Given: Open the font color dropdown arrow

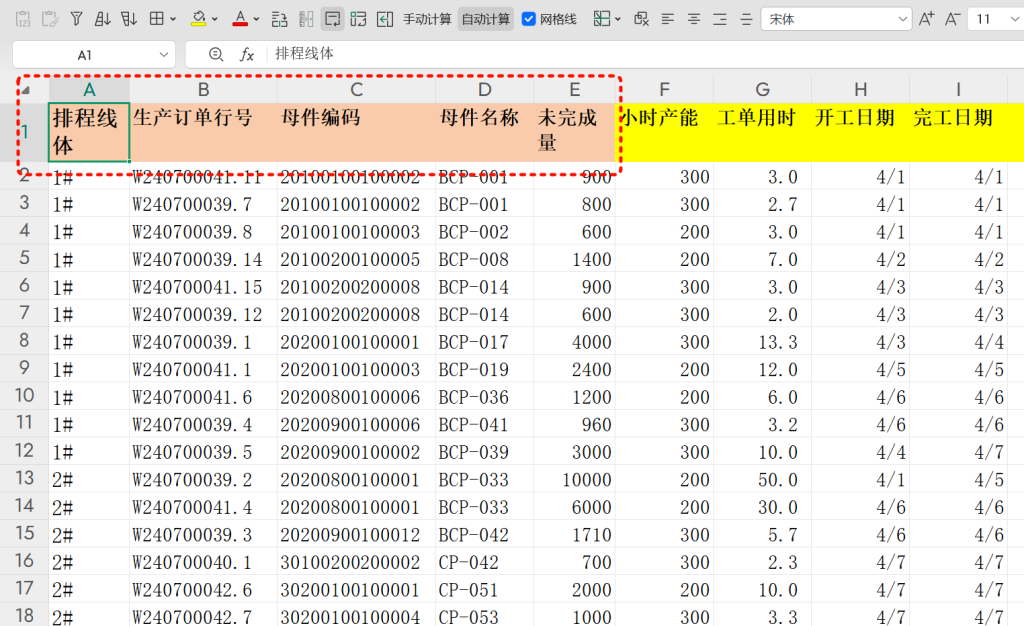Looking at the screenshot, I should coord(256,20).
